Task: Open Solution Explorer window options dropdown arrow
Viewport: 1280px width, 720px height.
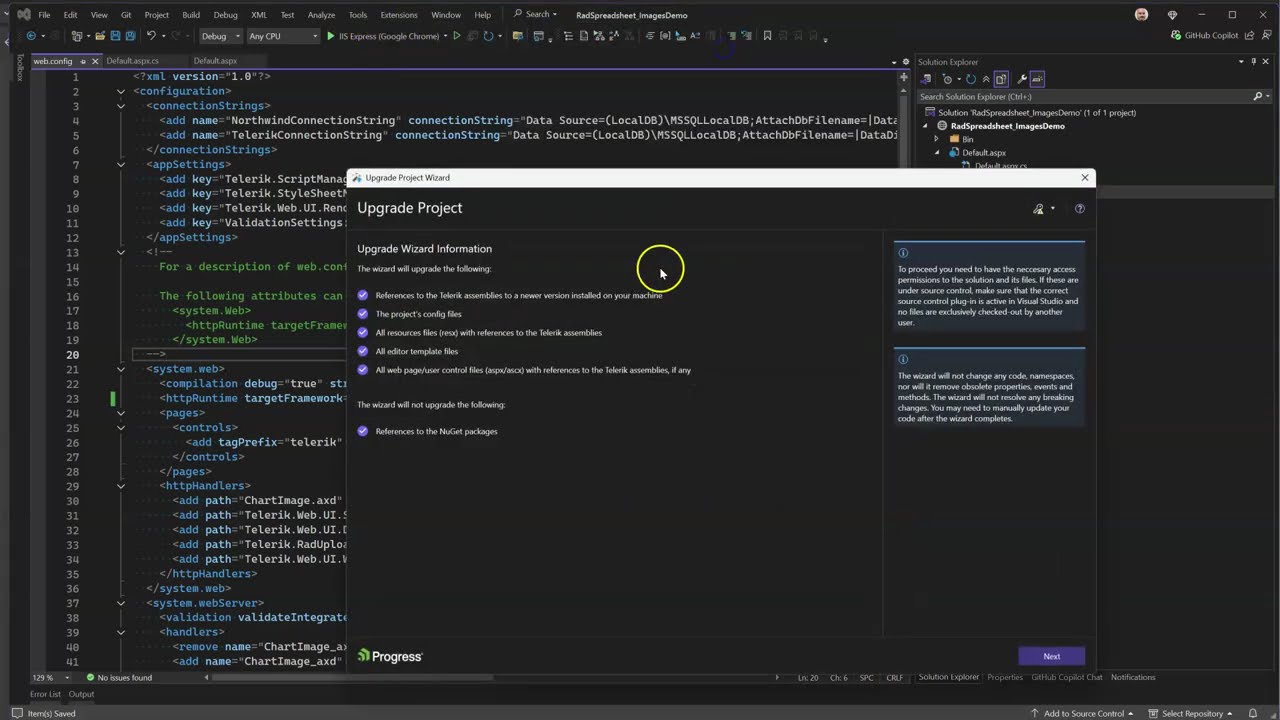Action: point(1240,61)
